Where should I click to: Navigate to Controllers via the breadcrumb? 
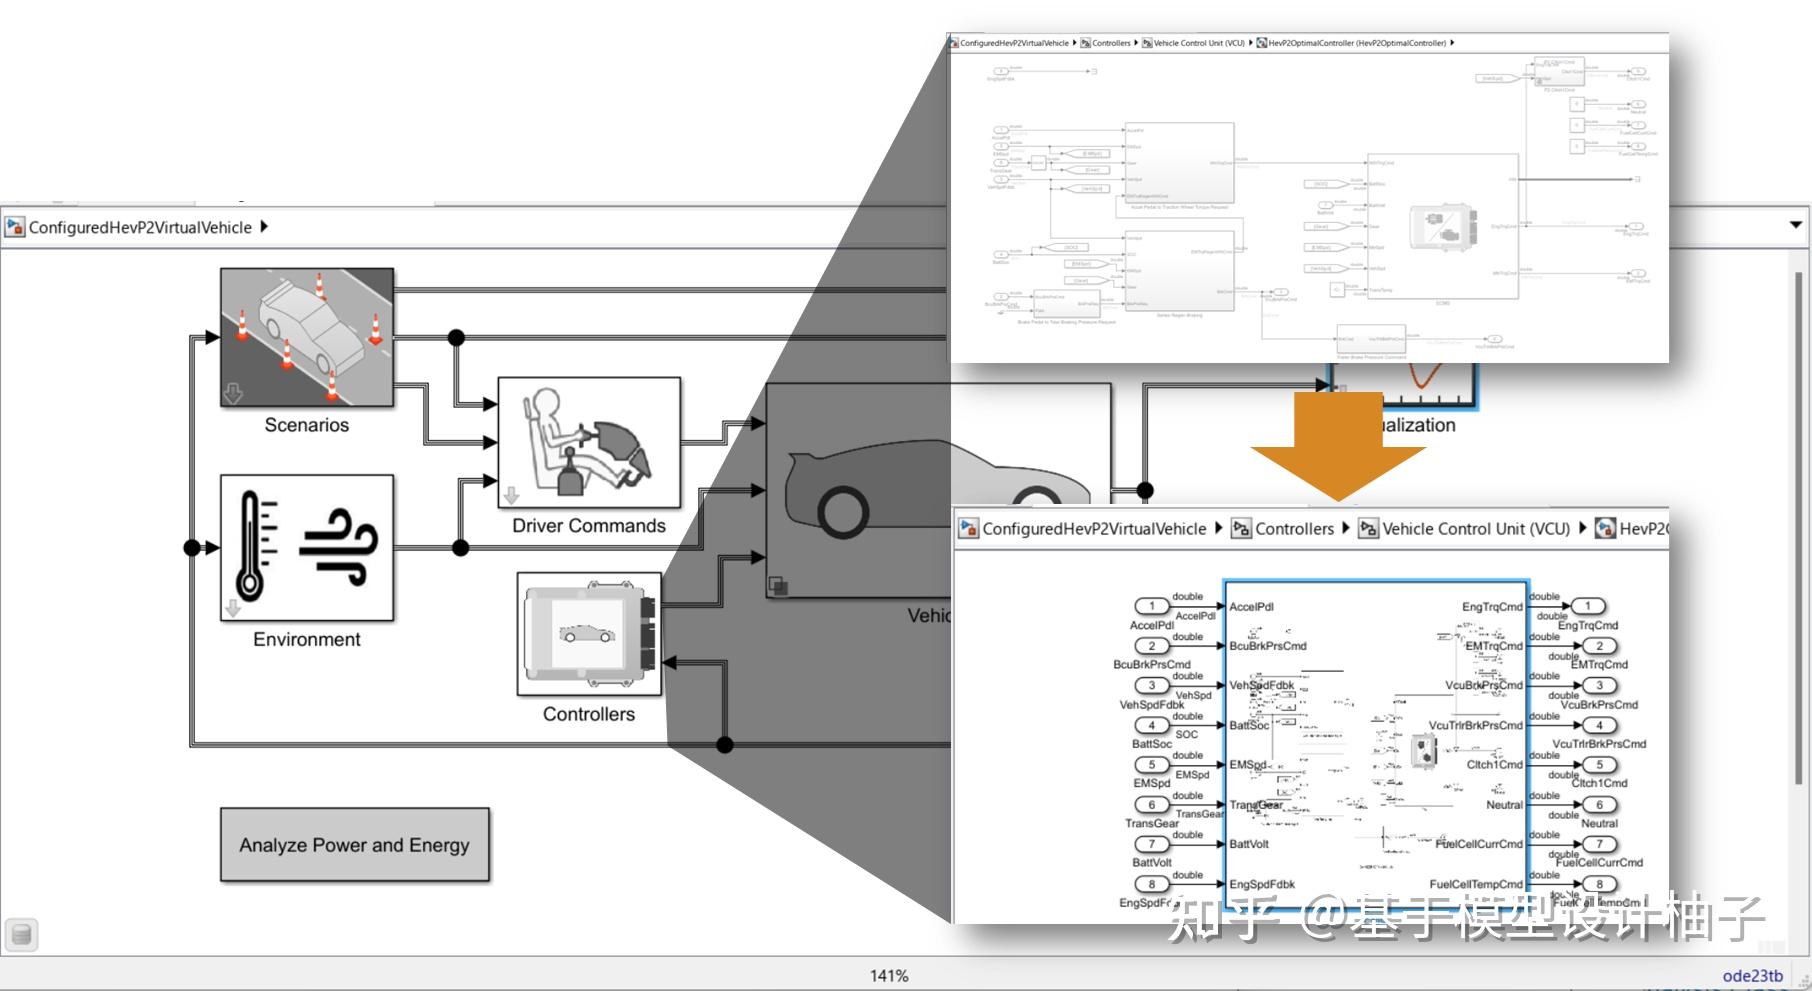click(1296, 528)
